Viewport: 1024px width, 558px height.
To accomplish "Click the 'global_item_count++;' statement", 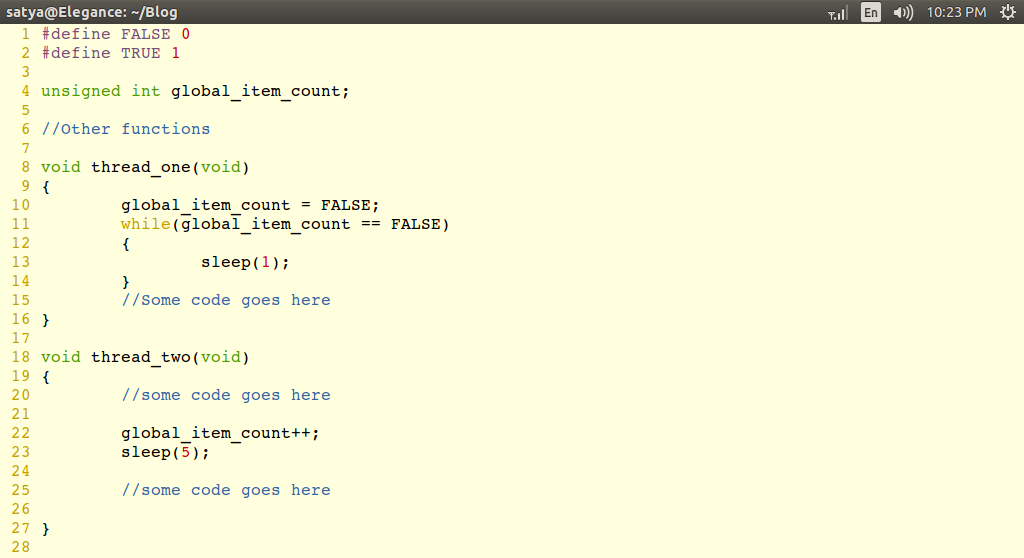I will [x=220, y=433].
